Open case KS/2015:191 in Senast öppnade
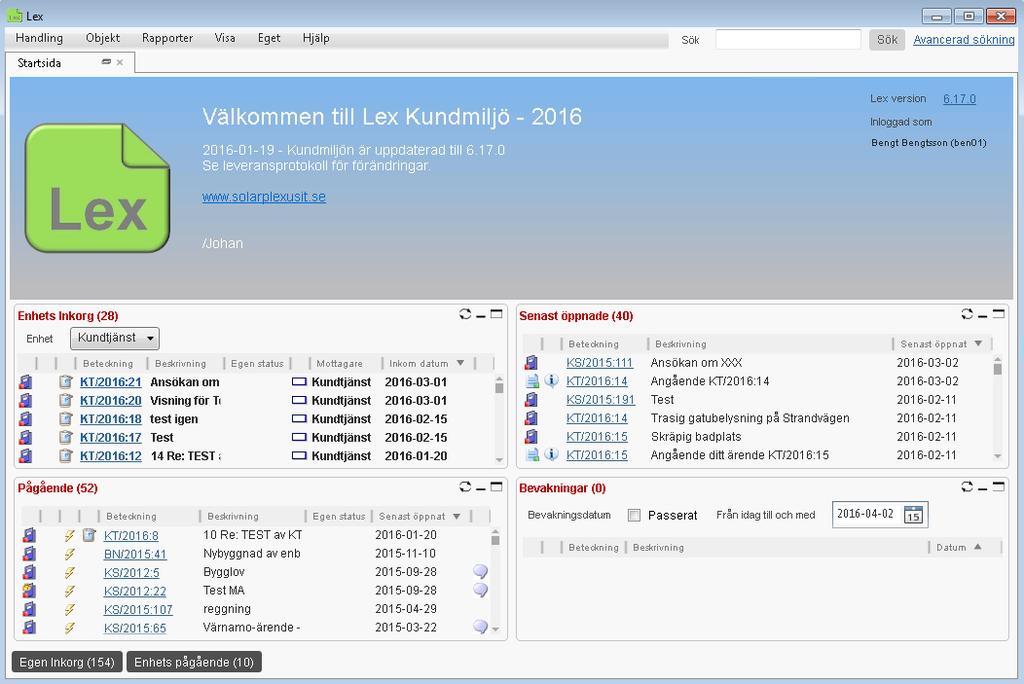Screen dimensions: 1024x684 (600, 400)
